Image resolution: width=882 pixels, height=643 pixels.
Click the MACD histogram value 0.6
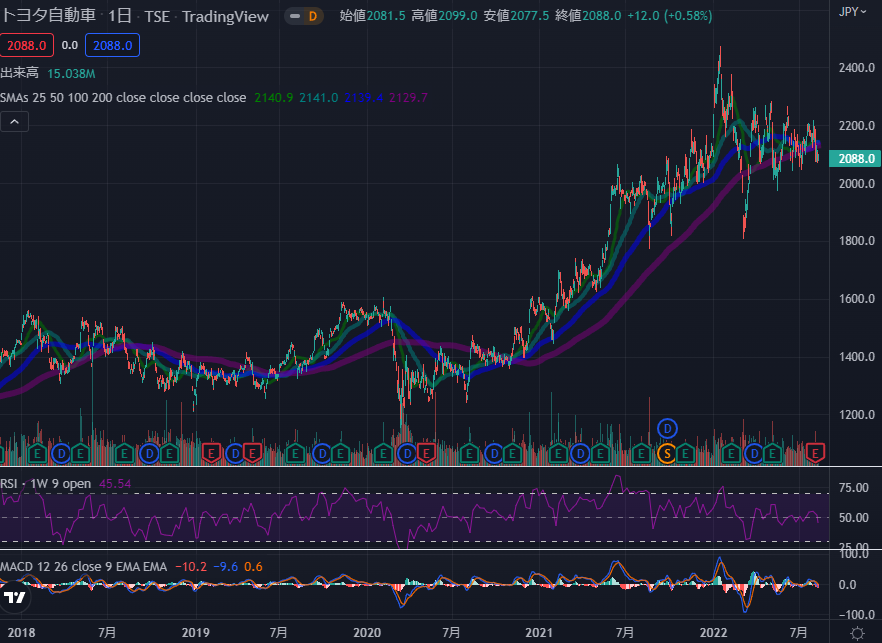click(253, 566)
